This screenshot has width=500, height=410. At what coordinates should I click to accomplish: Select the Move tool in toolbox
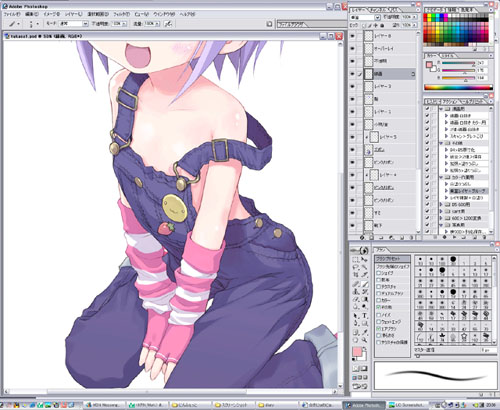pyautogui.click(x=364, y=259)
